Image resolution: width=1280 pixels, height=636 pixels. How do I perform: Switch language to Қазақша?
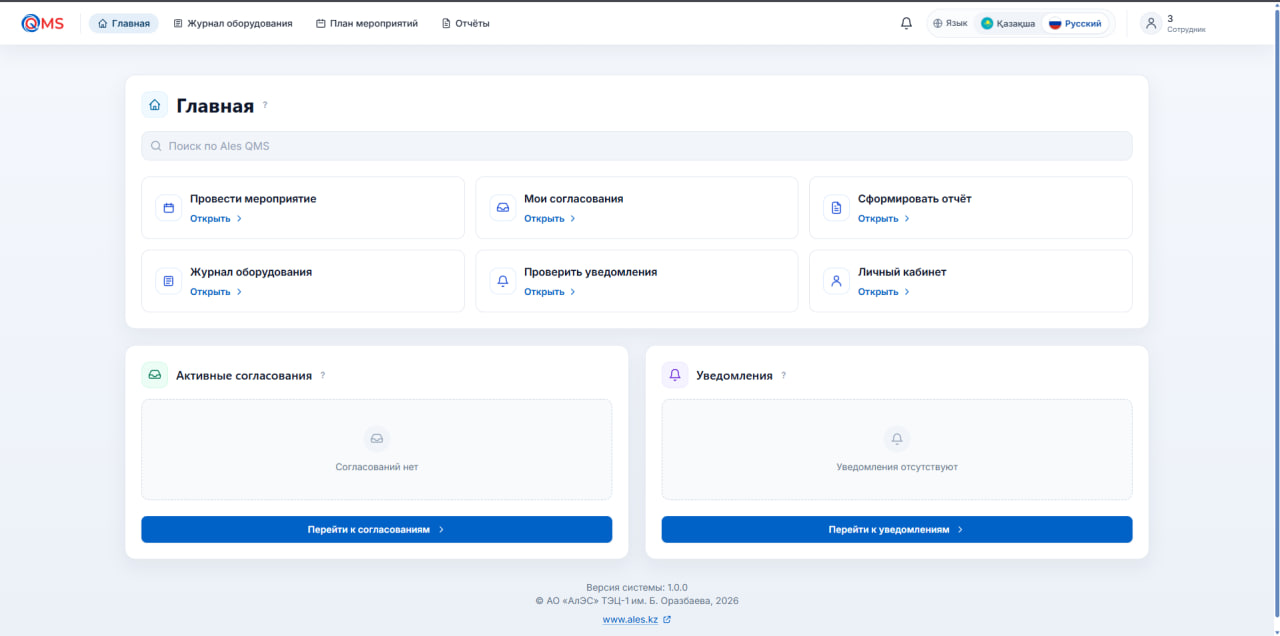(x=1008, y=23)
